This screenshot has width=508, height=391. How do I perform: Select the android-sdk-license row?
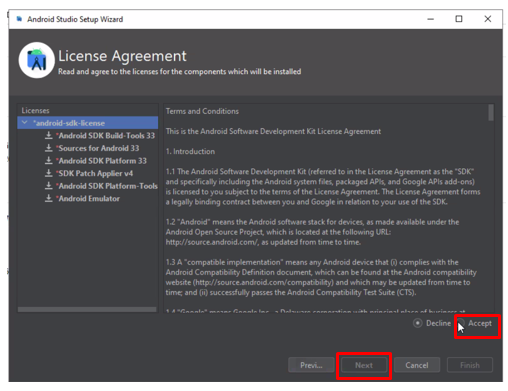point(88,123)
